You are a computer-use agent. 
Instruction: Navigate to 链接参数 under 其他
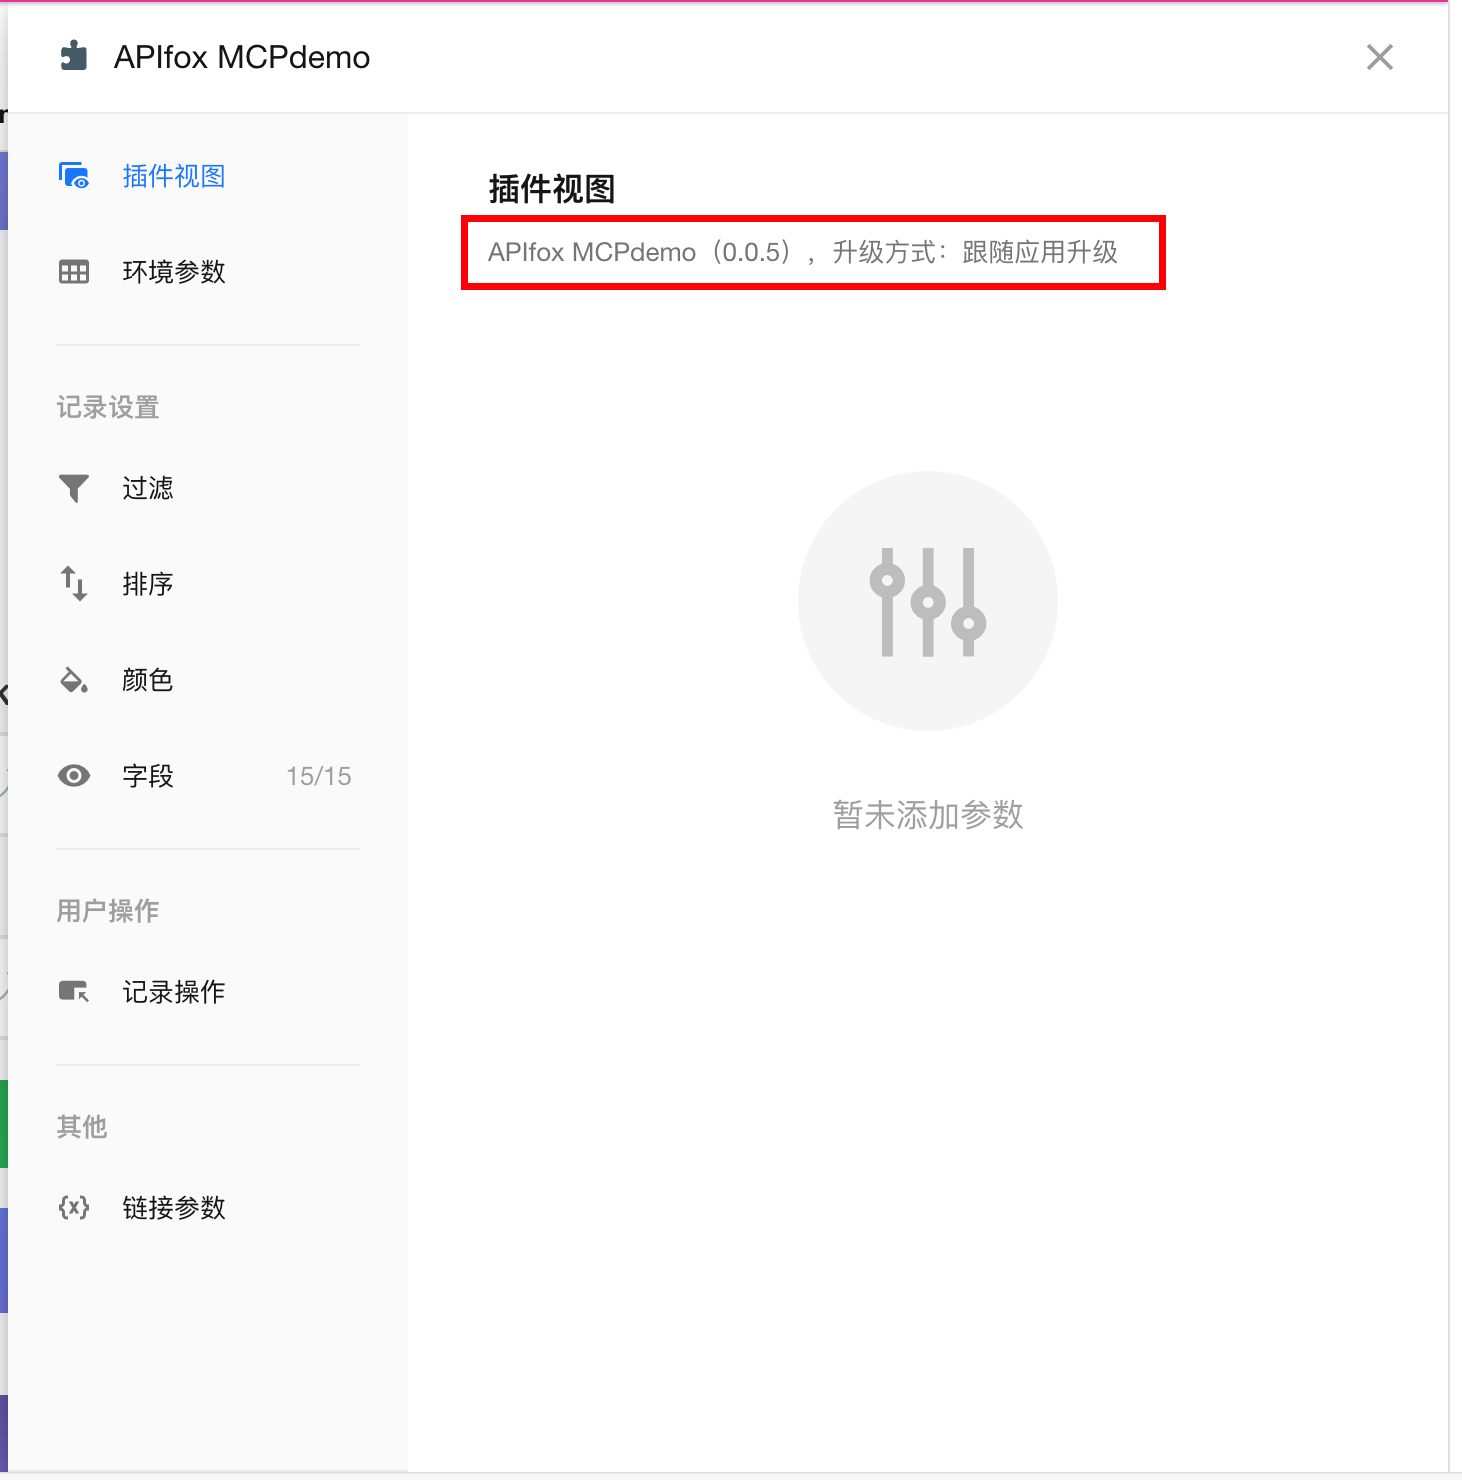coord(174,1208)
